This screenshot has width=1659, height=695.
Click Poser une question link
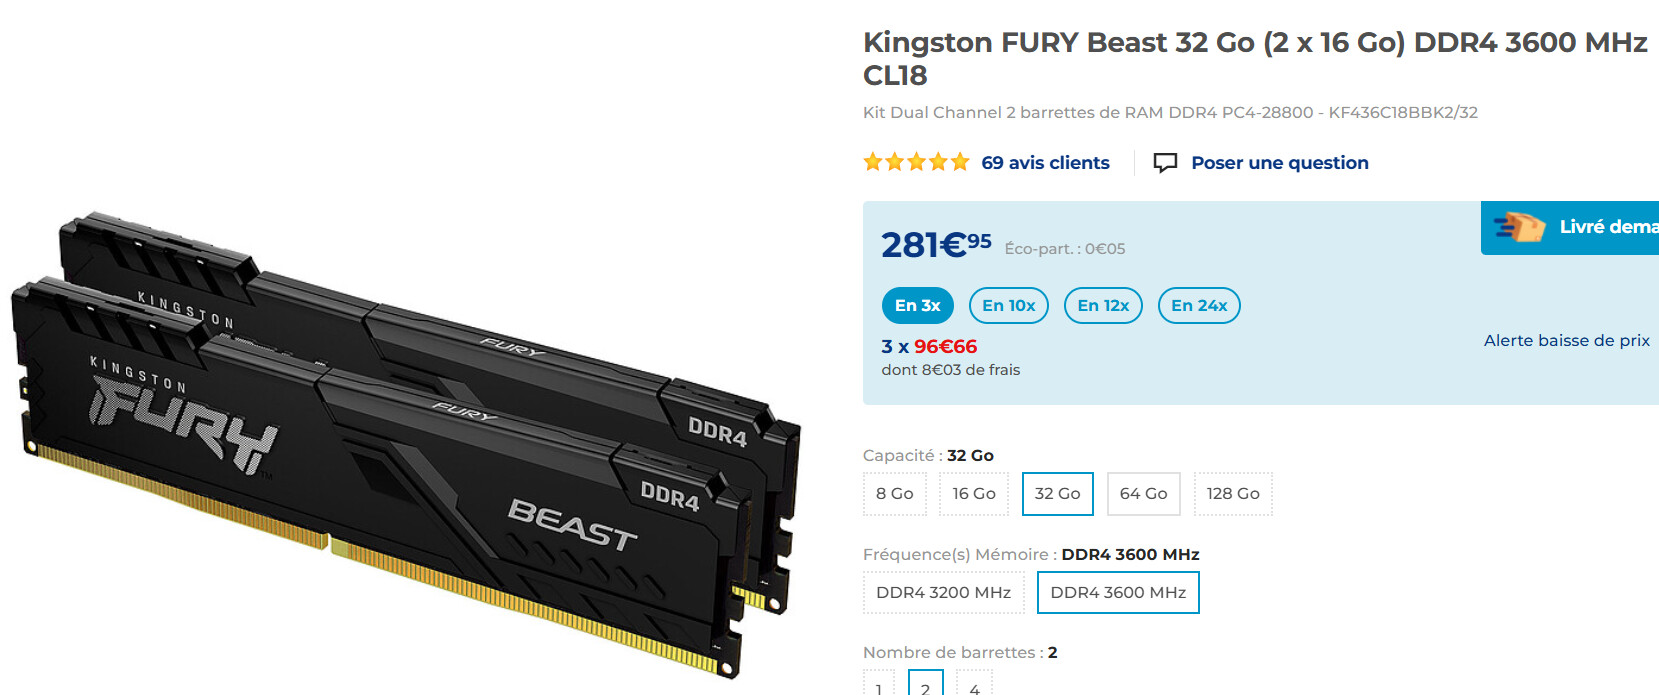(x=1280, y=163)
